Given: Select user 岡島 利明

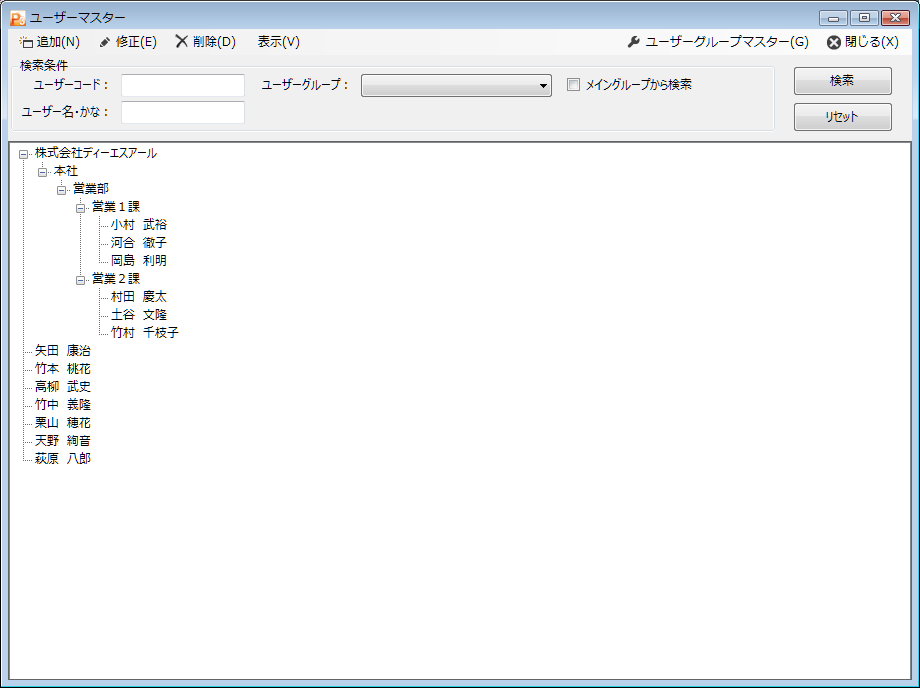Looking at the screenshot, I should [x=139, y=260].
